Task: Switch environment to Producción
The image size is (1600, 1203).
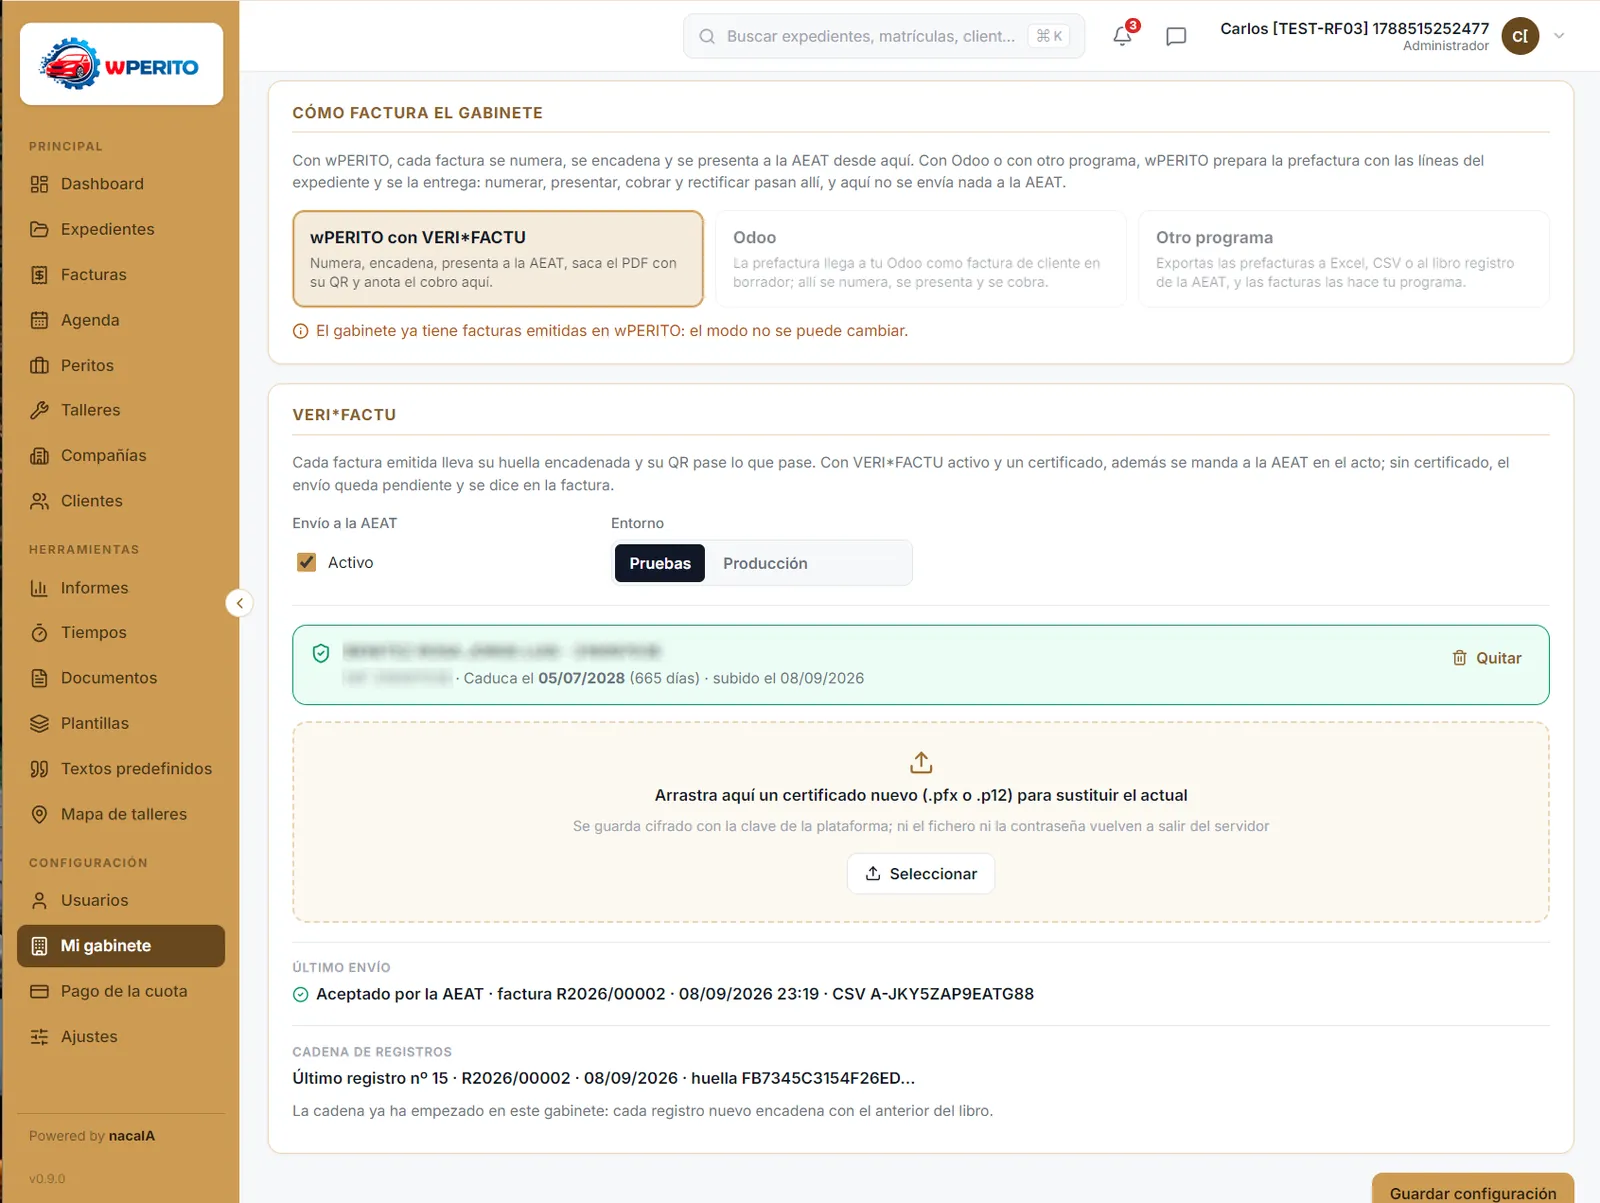Action: pos(765,563)
